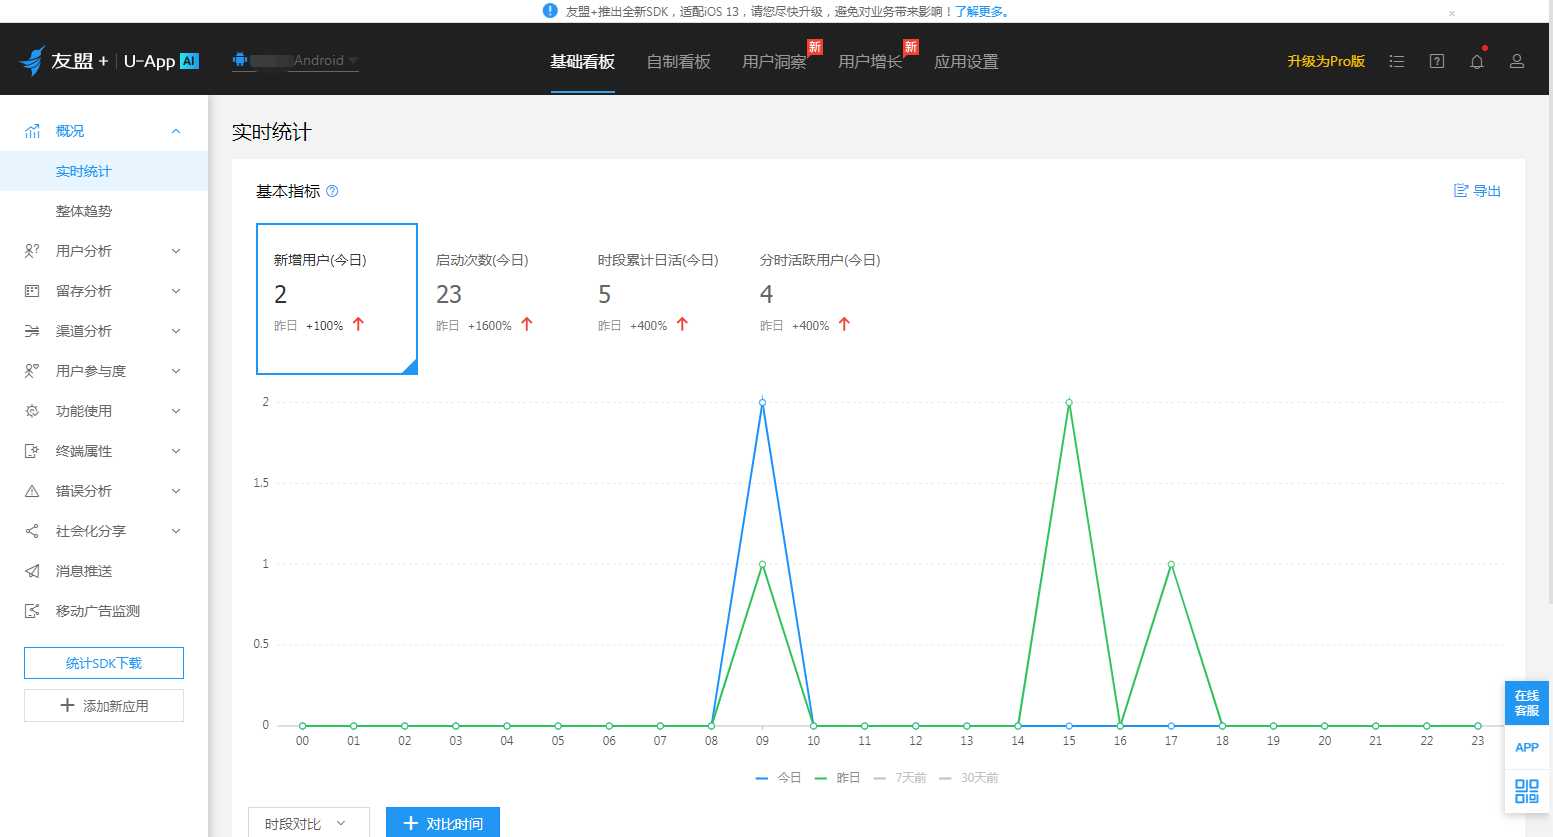Click the 导出 export link
This screenshot has height=837, width=1553.
pos(1477,191)
